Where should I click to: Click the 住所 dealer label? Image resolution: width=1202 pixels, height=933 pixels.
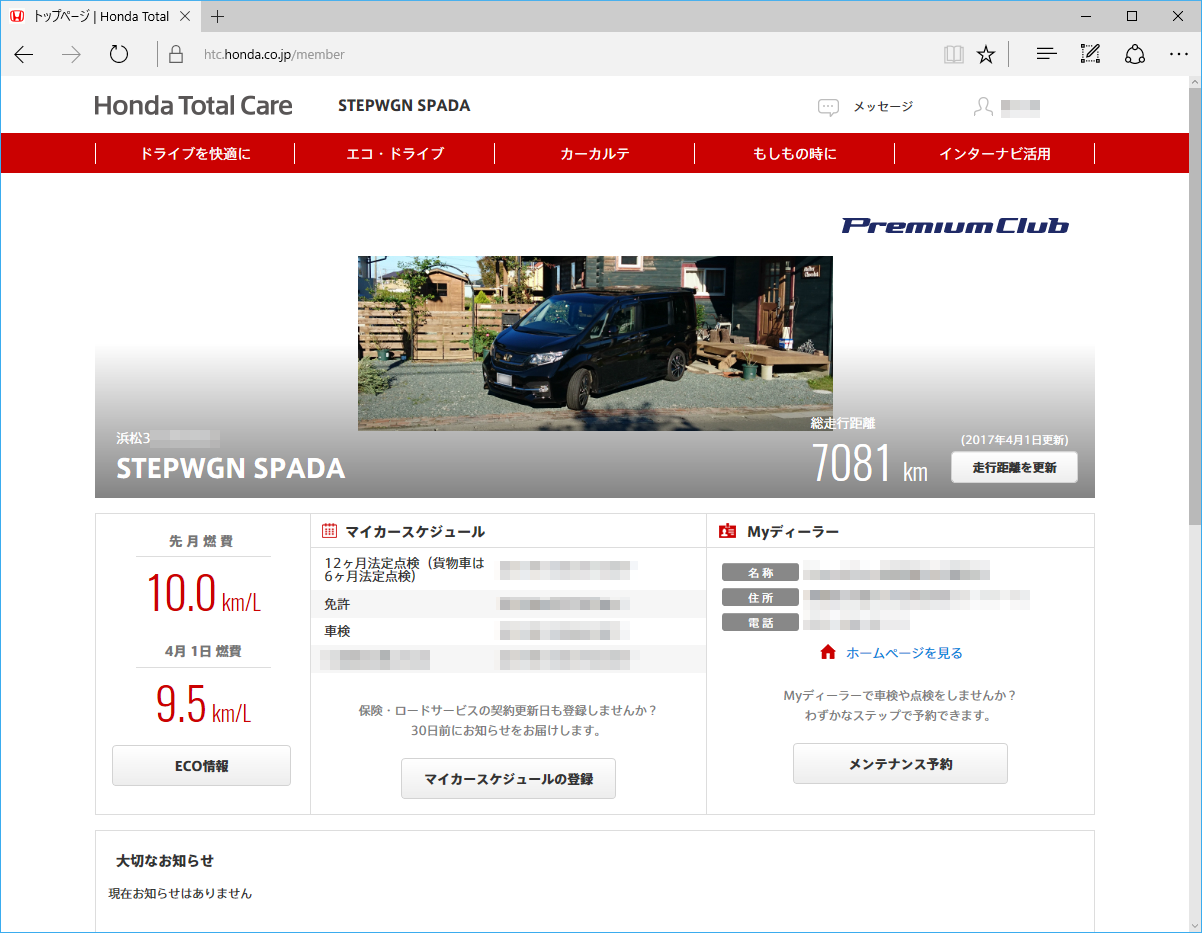tap(760, 597)
